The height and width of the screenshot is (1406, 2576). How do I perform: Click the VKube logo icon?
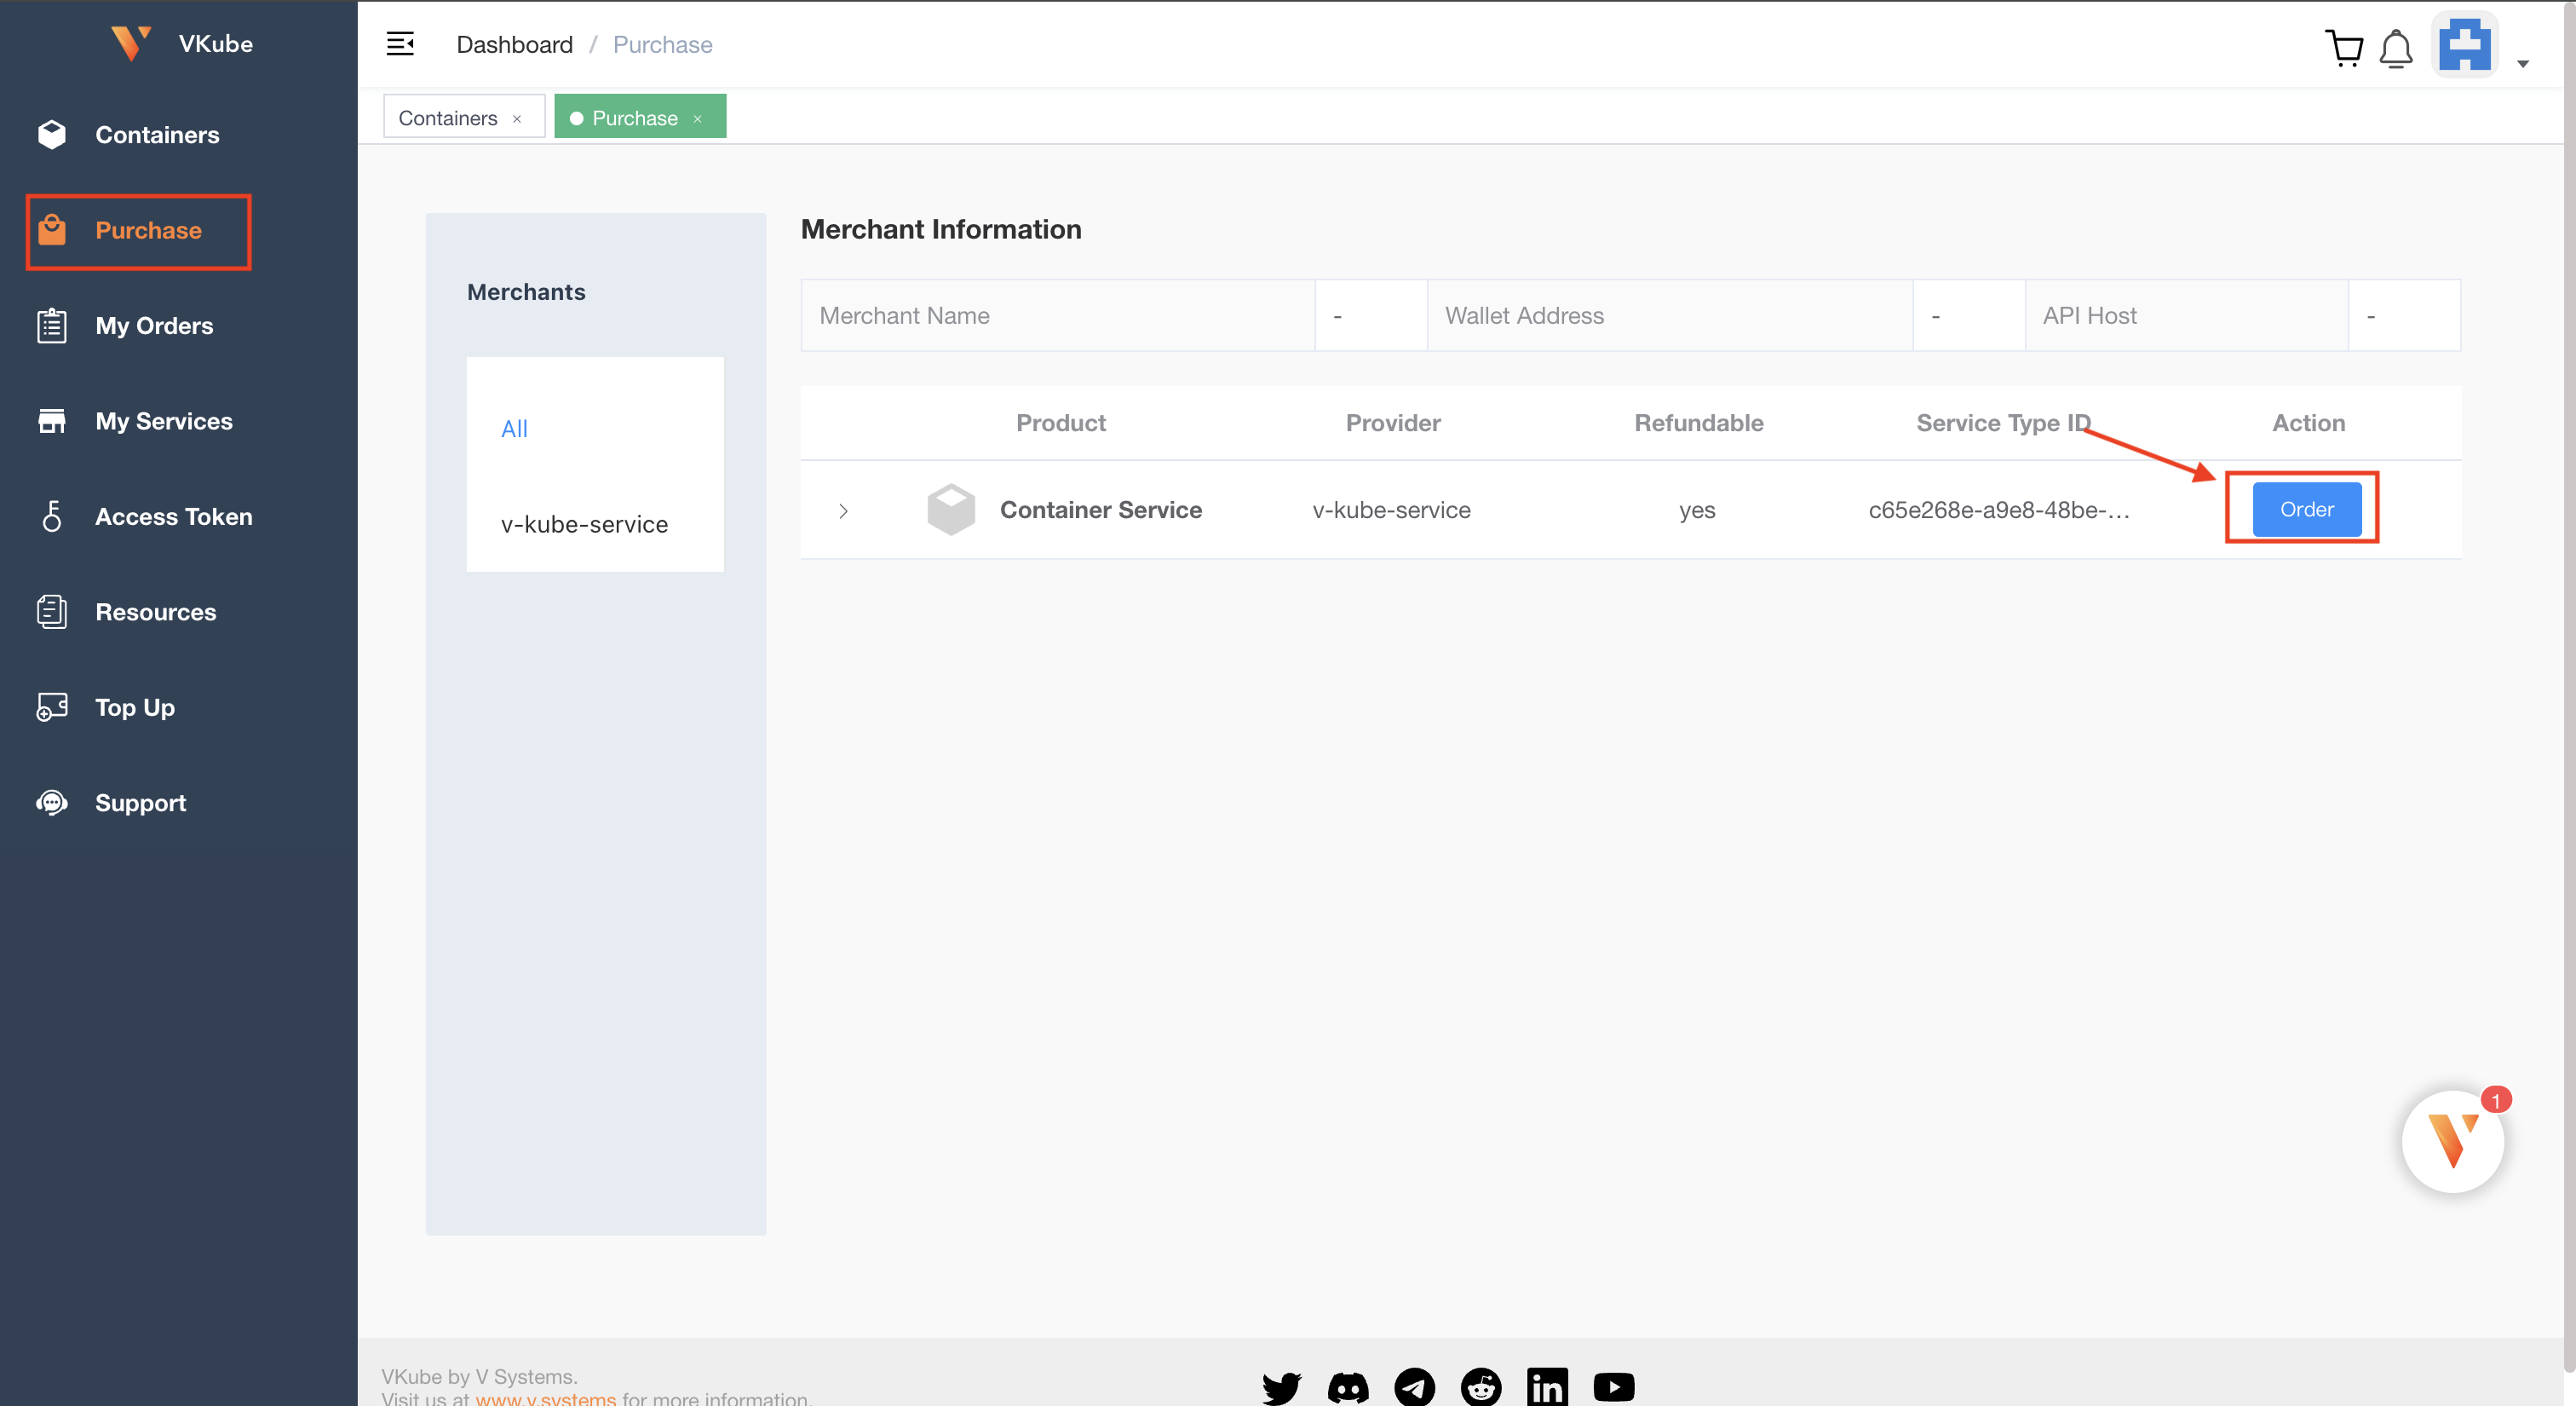coord(130,43)
